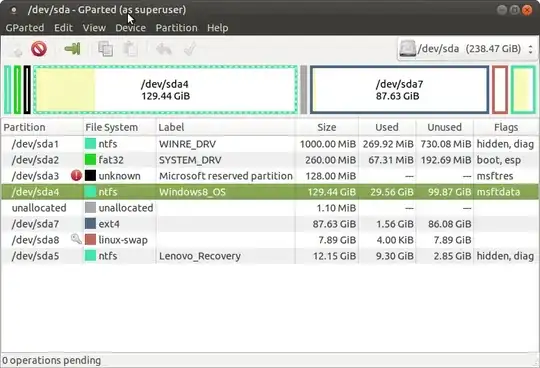Click the Apply all operations checkmark
Viewport: 540px width, 368px height.
(x=190, y=49)
